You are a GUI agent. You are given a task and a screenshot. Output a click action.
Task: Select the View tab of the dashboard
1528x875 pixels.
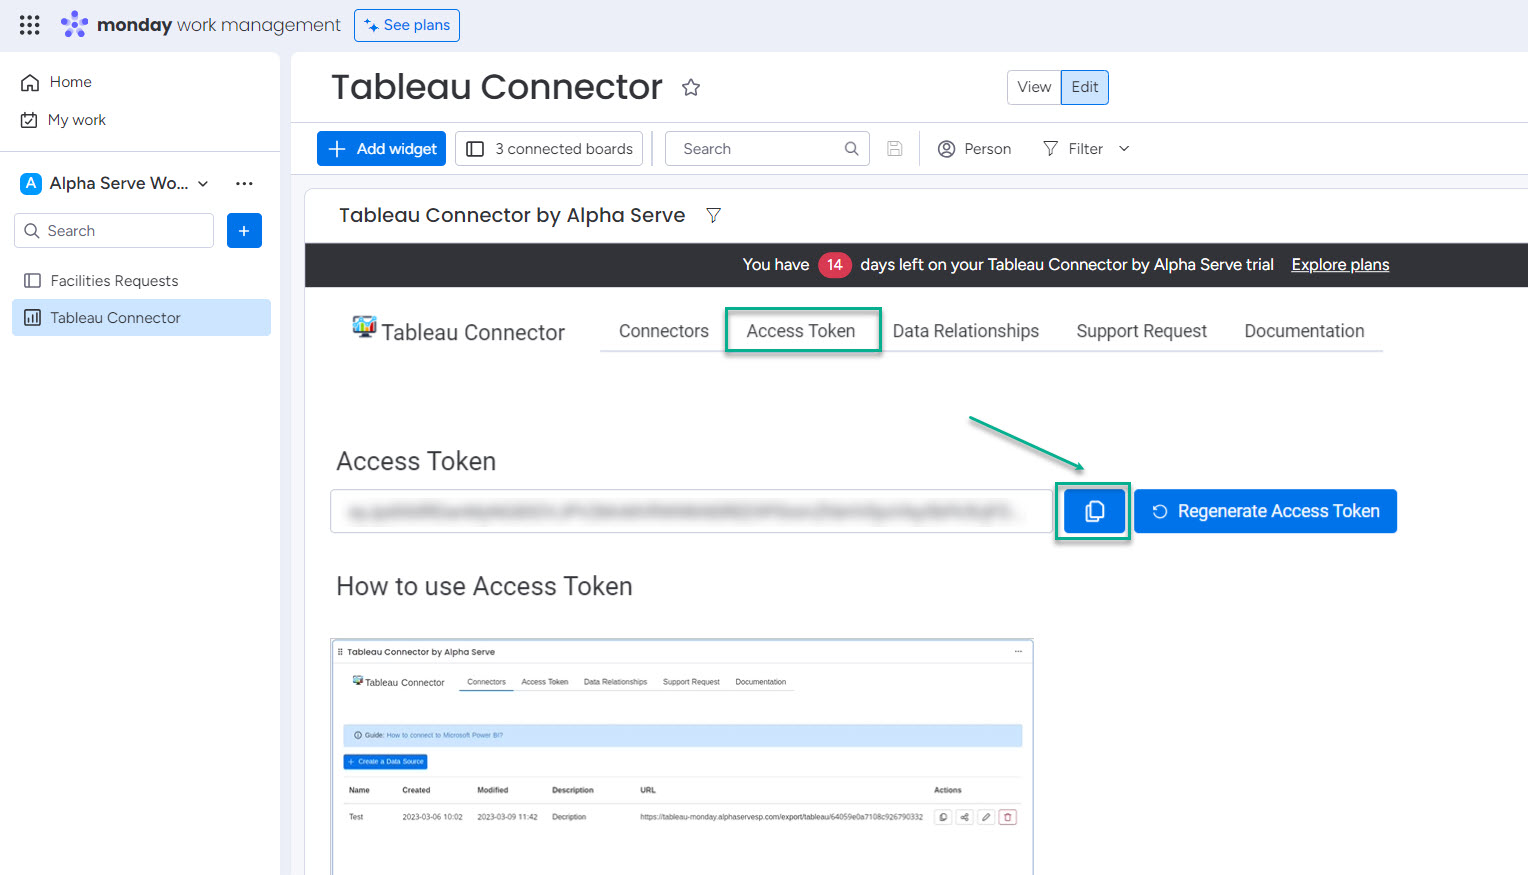pos(1034,87)
